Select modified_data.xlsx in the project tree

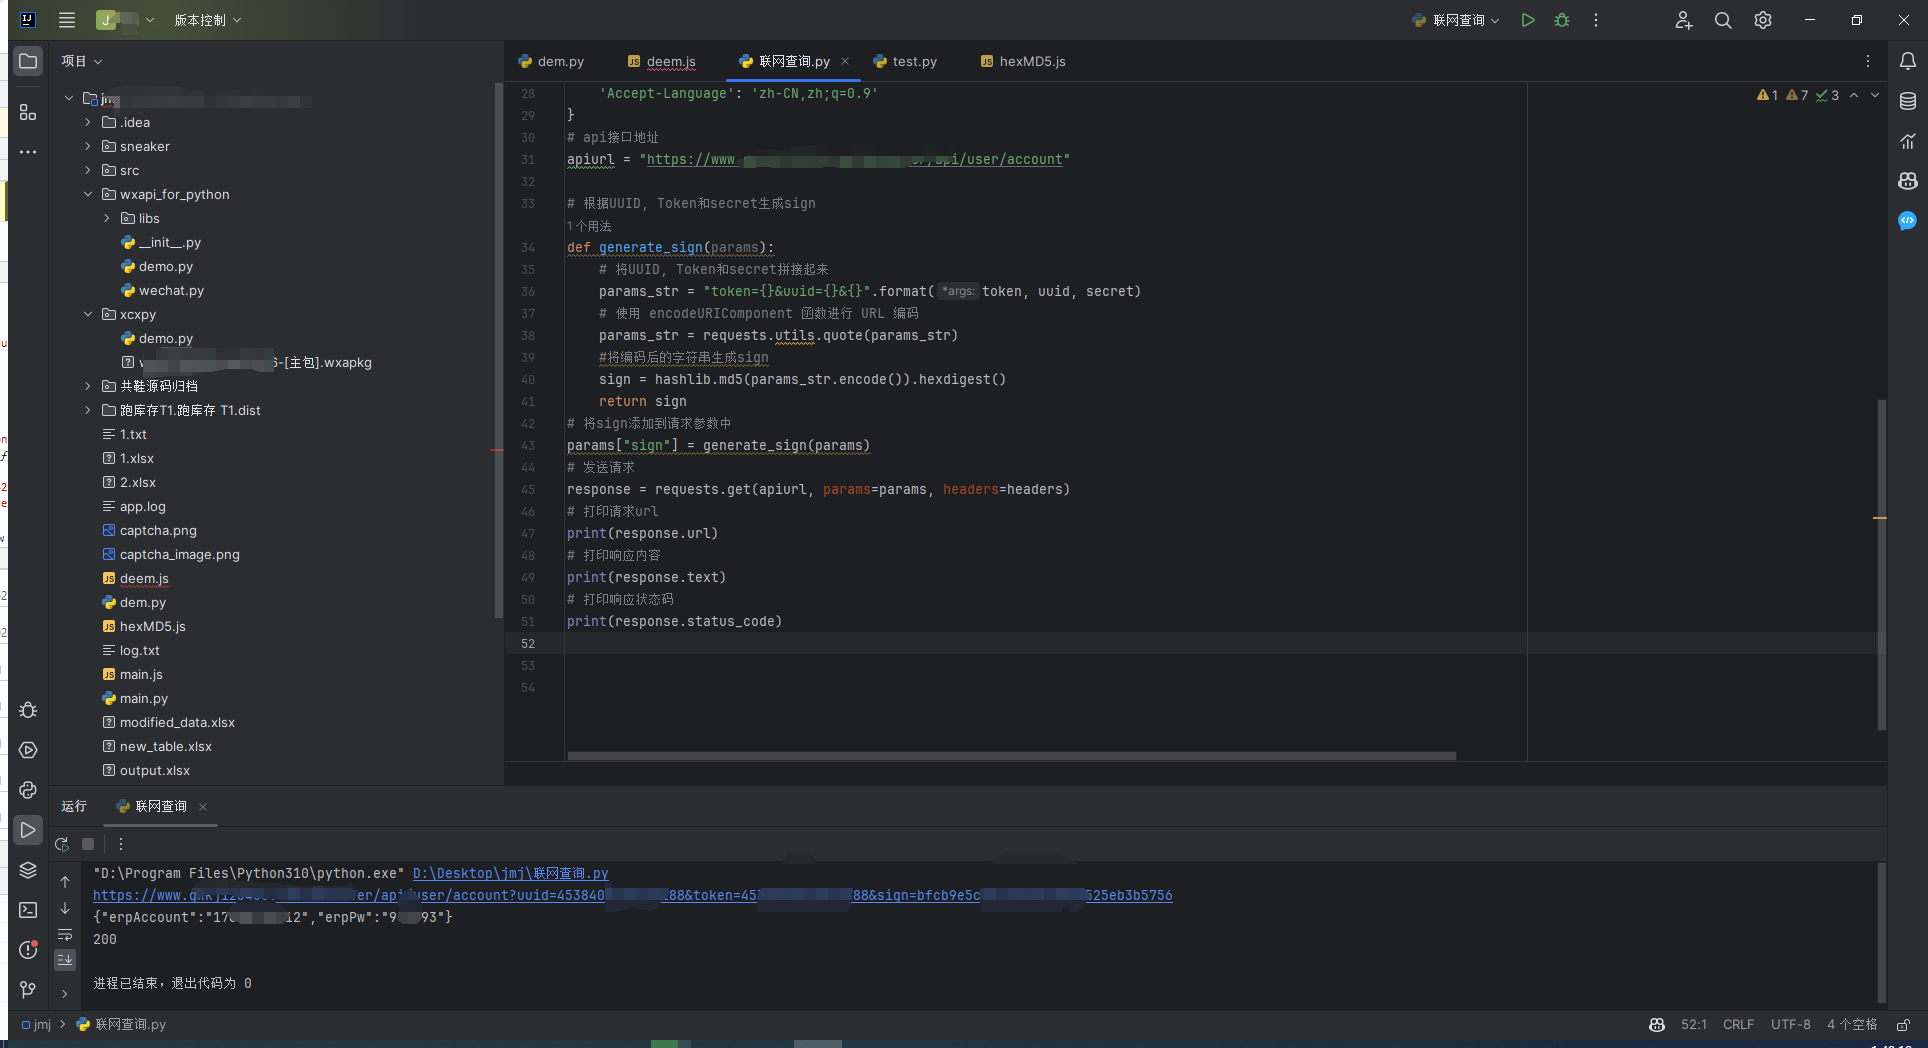(177, 722)
